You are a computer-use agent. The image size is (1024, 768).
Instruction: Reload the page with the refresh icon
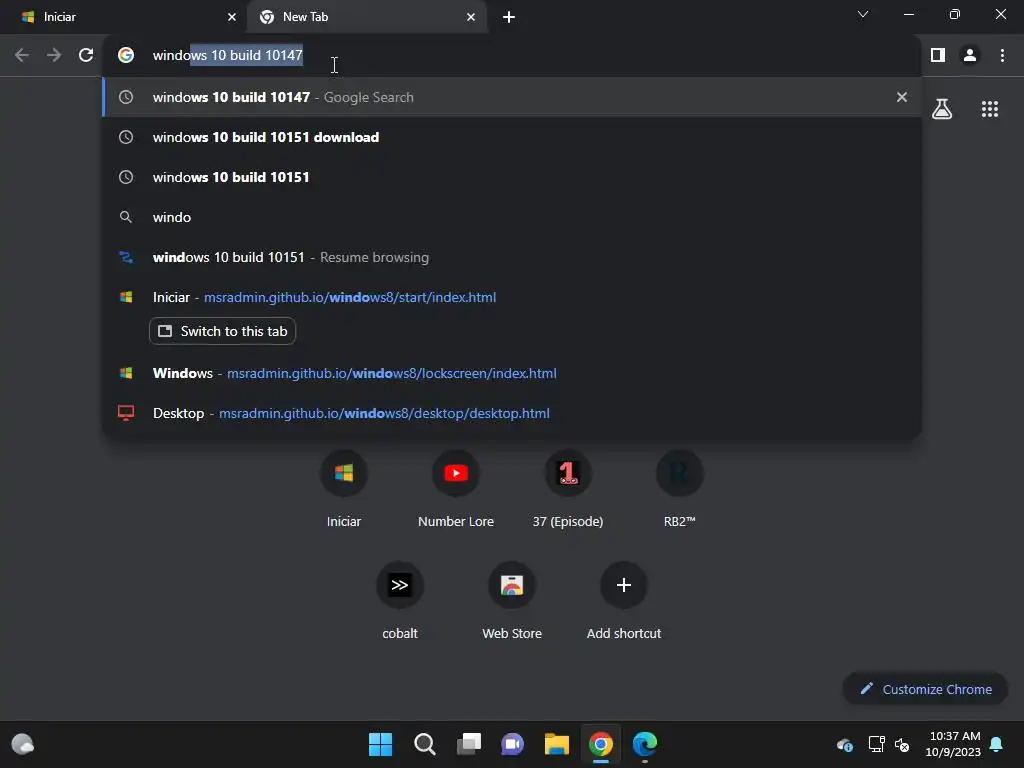(x=86, y=56)
